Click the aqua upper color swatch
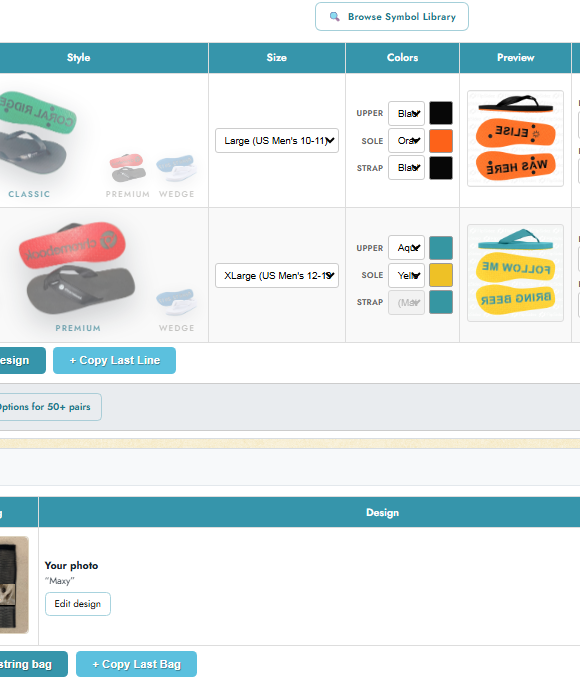Viewport: 580px width, 686px height. tap(441, 248)
